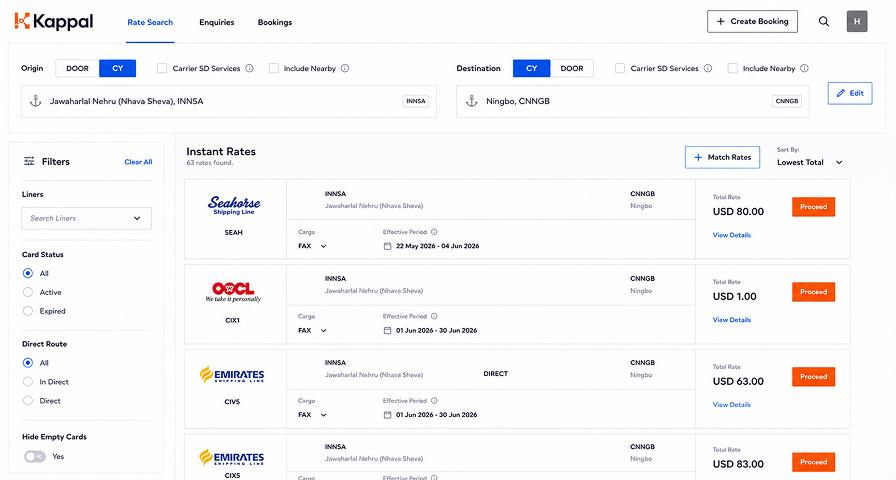Proceed with USD 1.00 OOCL rate
This screenshot has width=896, height=480.
point(813,292)
